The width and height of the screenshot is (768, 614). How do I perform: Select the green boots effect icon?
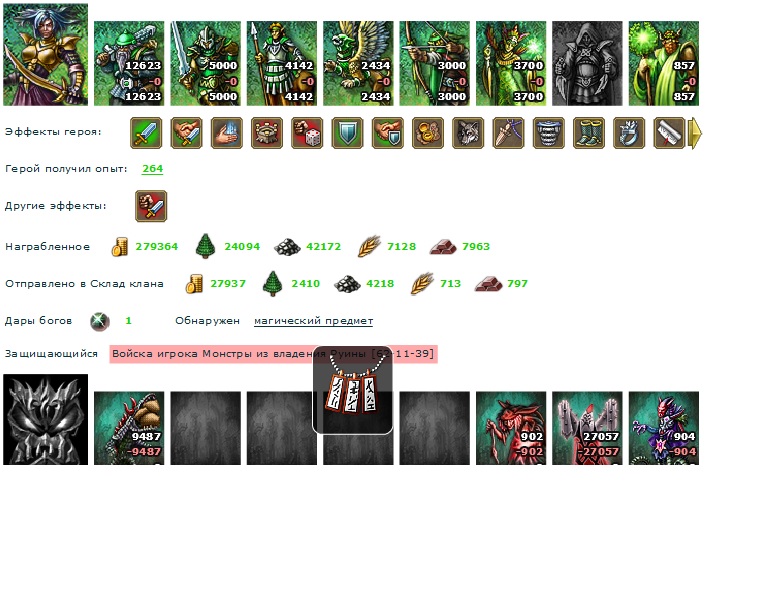pyautogui.click(x=588, y=133)
